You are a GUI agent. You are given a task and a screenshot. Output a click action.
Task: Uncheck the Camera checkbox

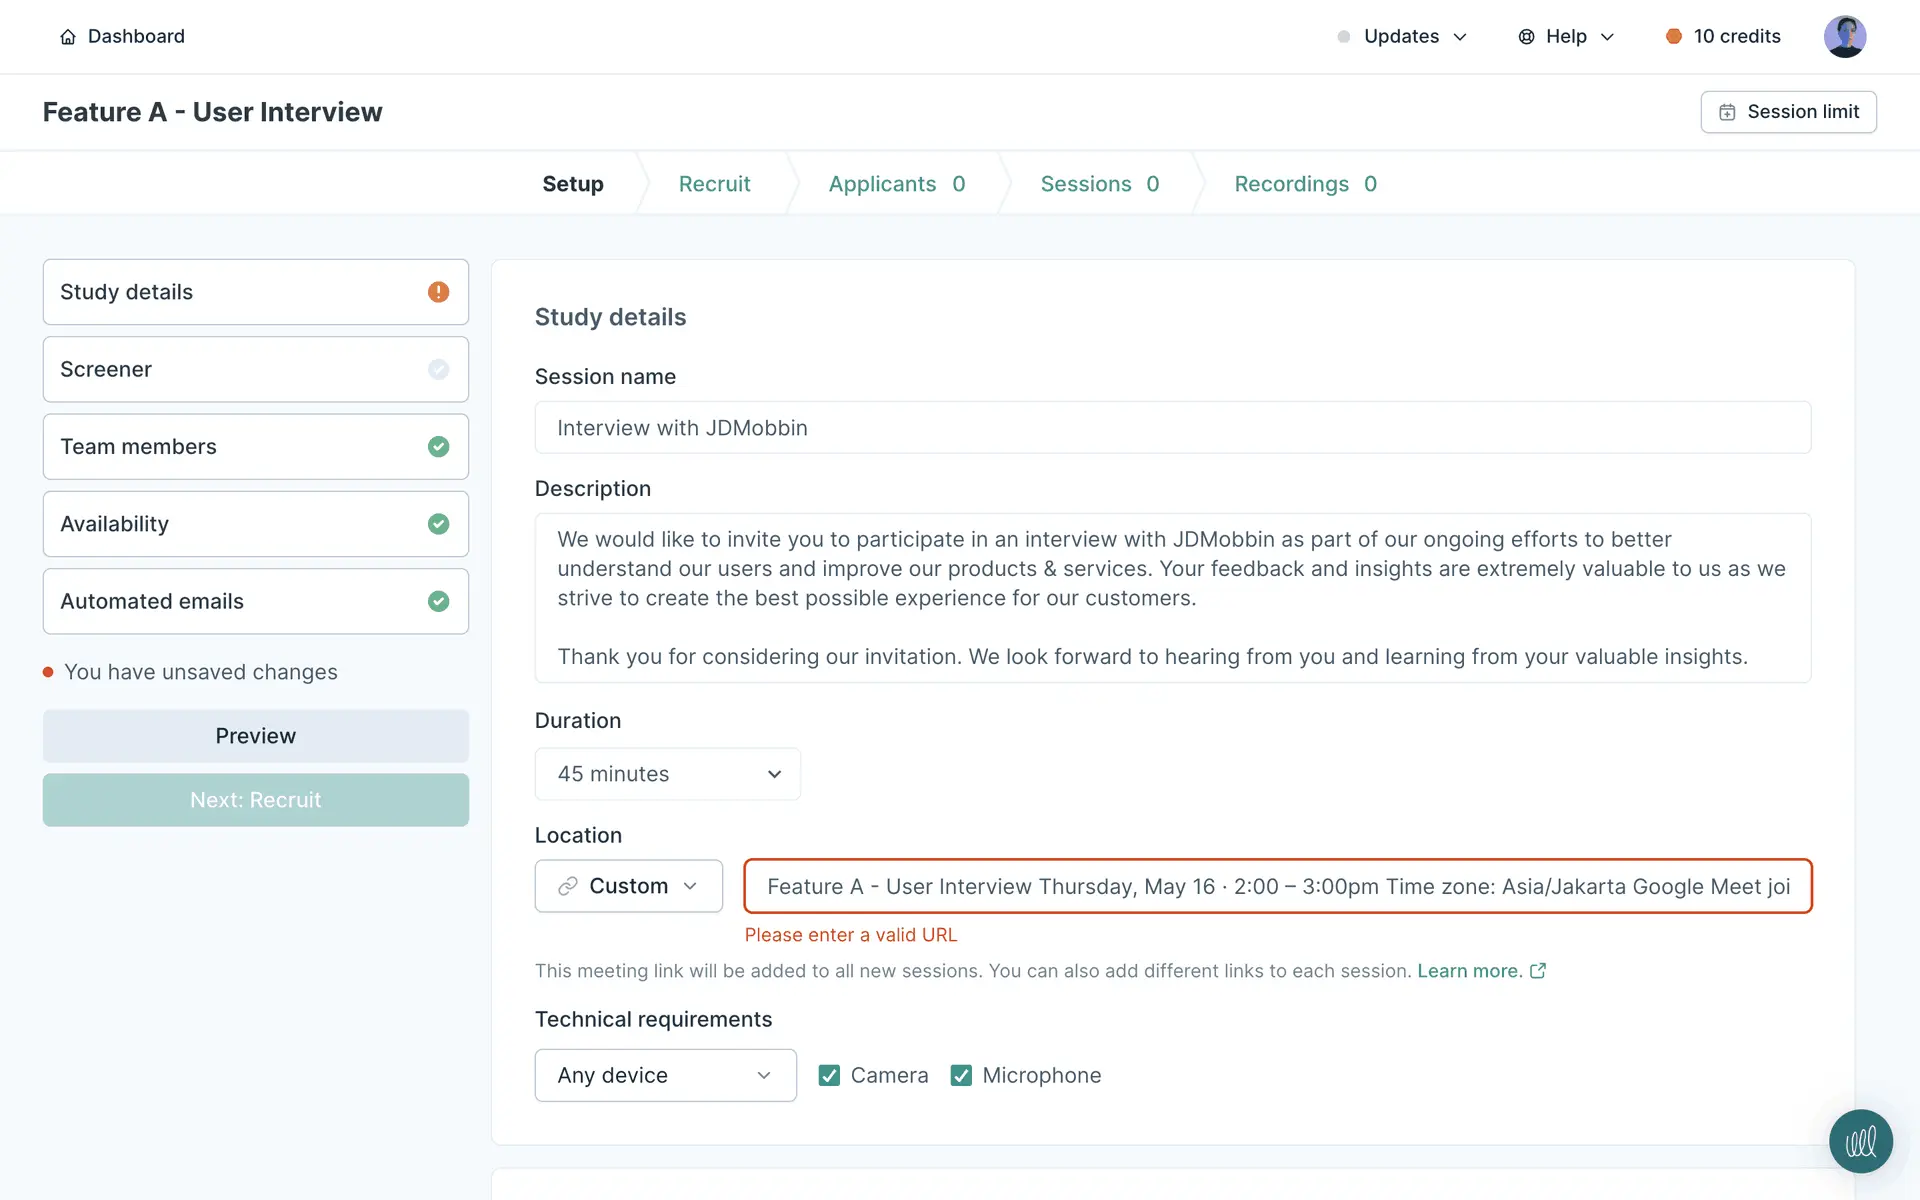click(829, 1075)
